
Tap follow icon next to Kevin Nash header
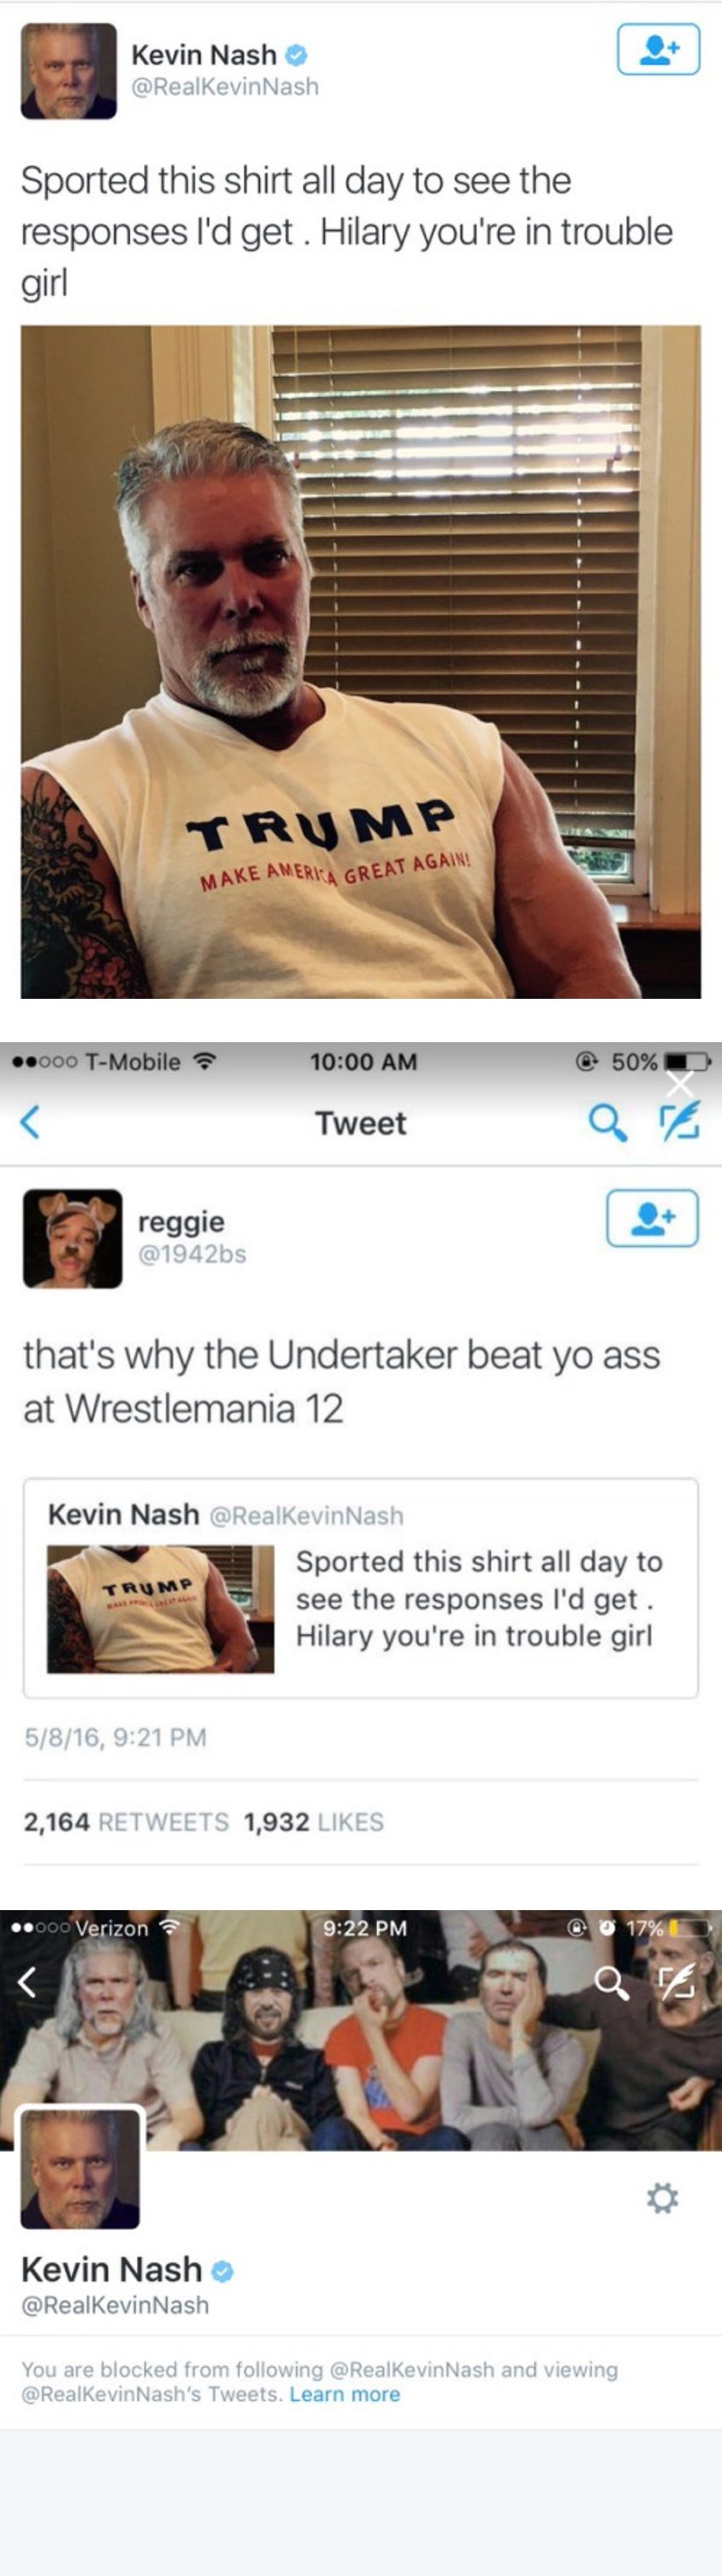(658, 49)
